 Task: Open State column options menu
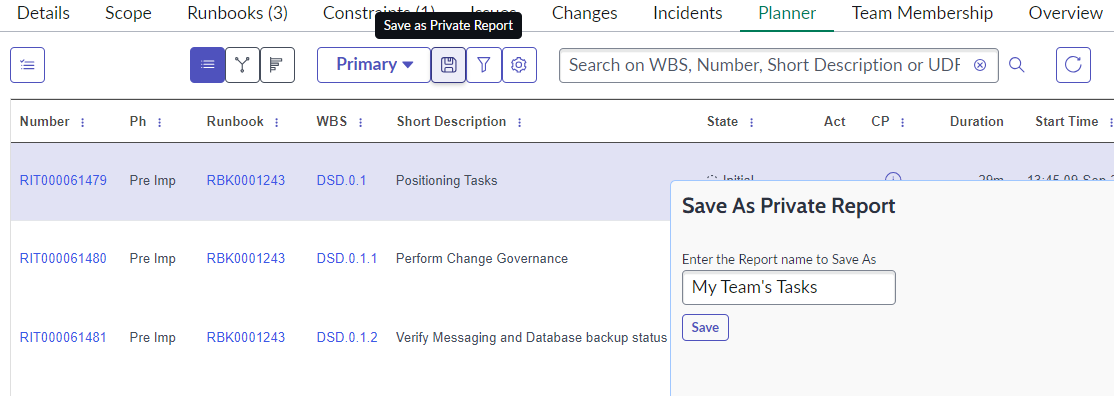point(751,122)
